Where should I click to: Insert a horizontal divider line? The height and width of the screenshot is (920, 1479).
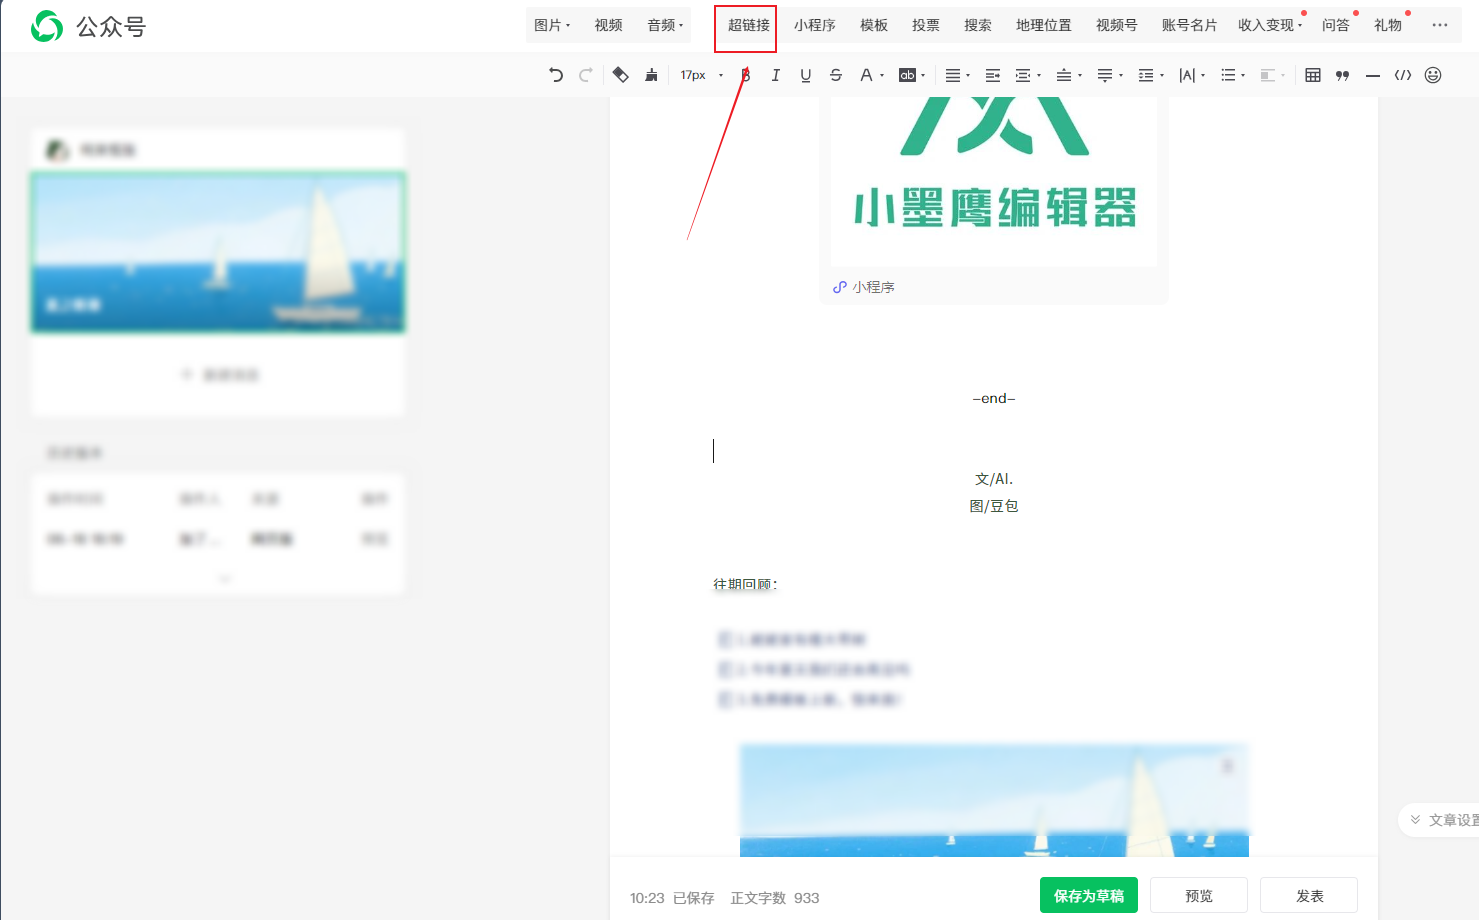[1373, 75]
